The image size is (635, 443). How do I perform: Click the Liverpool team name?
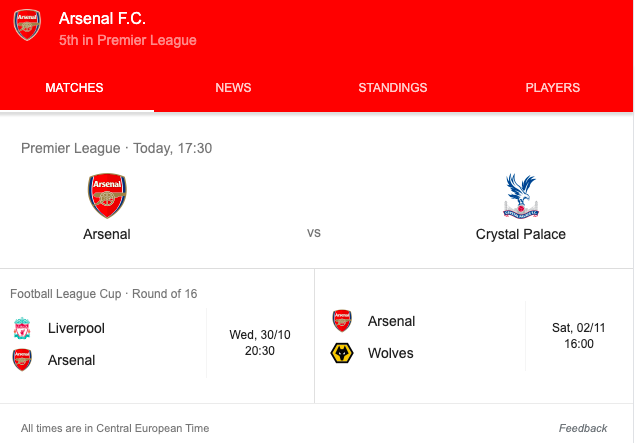[x=76, y=328]
